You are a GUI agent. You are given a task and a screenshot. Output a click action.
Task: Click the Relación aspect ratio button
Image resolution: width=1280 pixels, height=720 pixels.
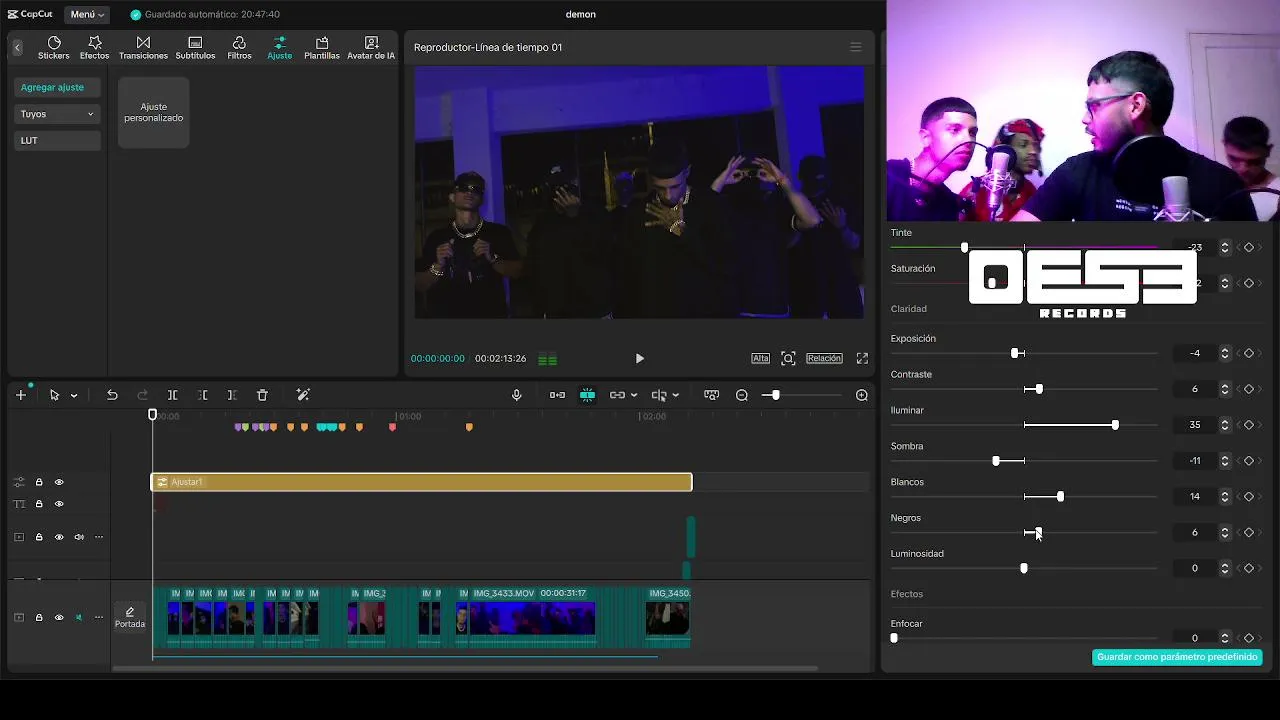(x=824, y=358)
